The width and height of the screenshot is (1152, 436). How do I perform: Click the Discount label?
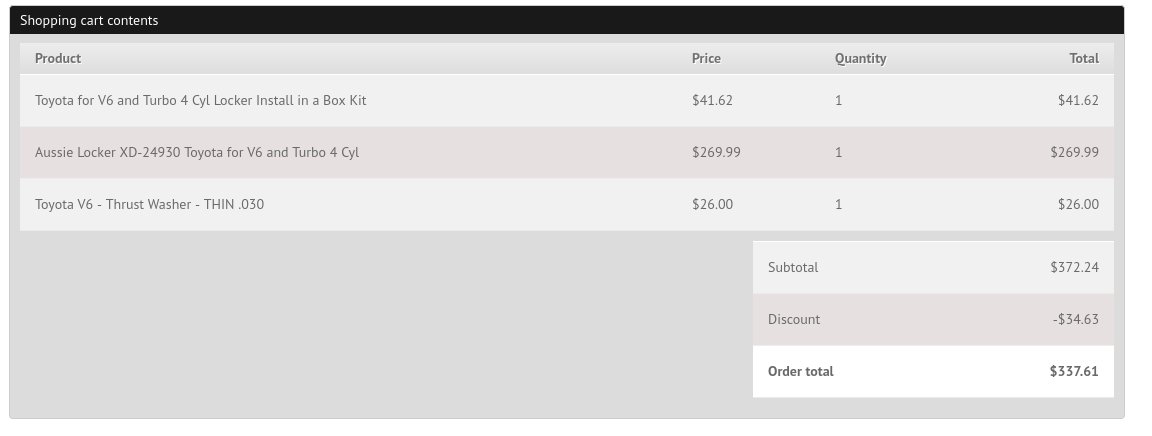point(793,319)
